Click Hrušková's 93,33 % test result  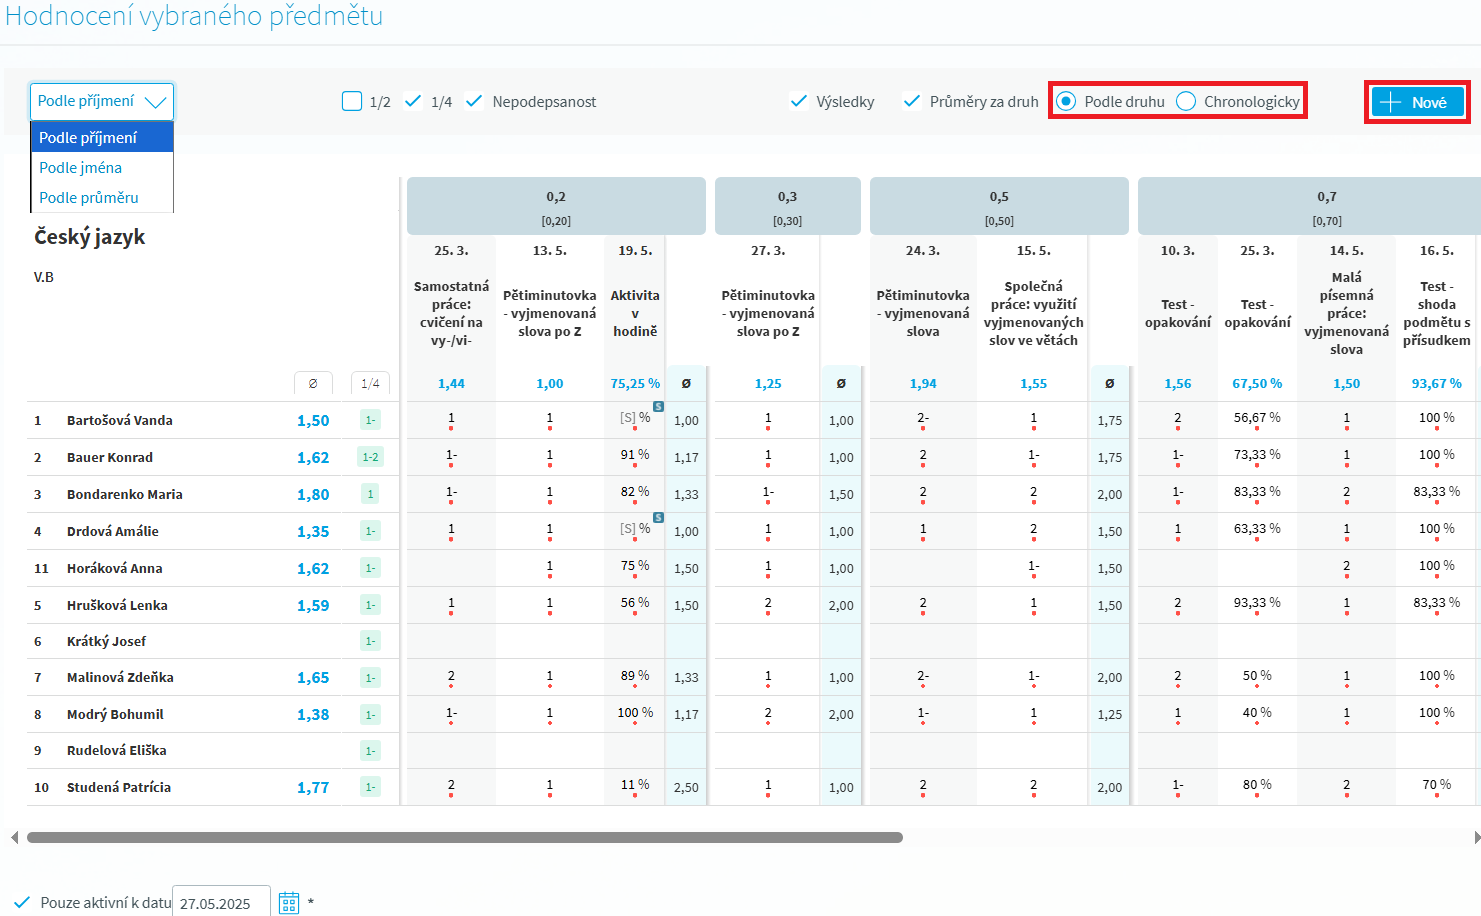coord(1257,603)
